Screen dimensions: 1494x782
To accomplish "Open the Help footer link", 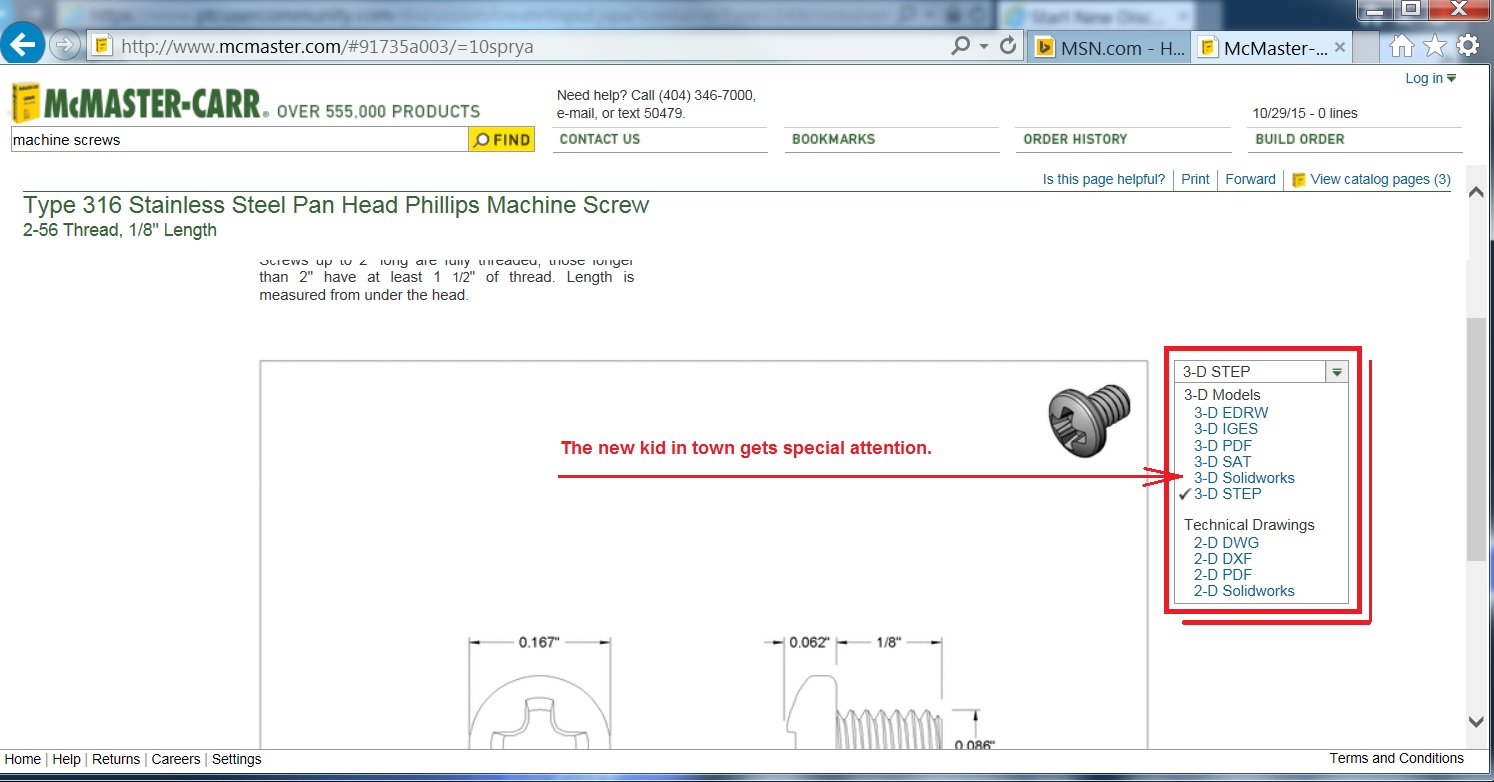I will (66, 759).
